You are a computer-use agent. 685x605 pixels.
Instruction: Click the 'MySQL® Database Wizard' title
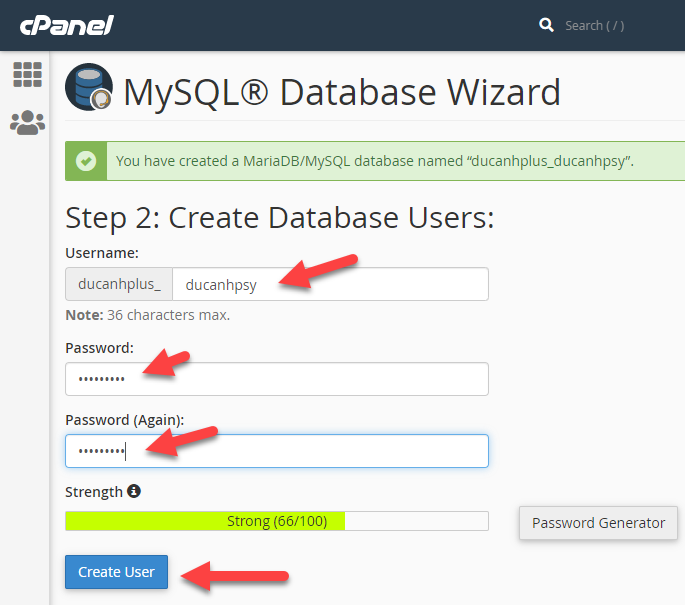pyautogui.click(x=342, y=92)
